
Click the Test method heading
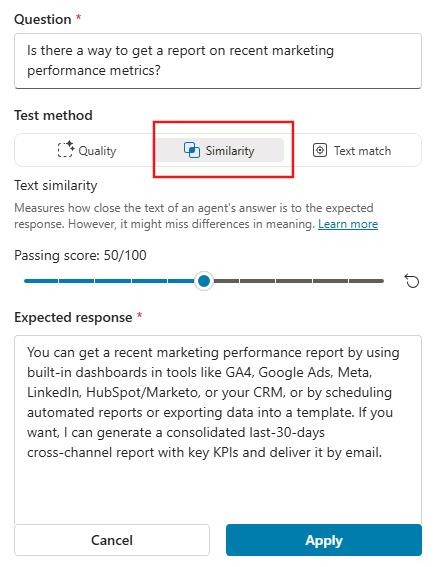coord(54,115)
